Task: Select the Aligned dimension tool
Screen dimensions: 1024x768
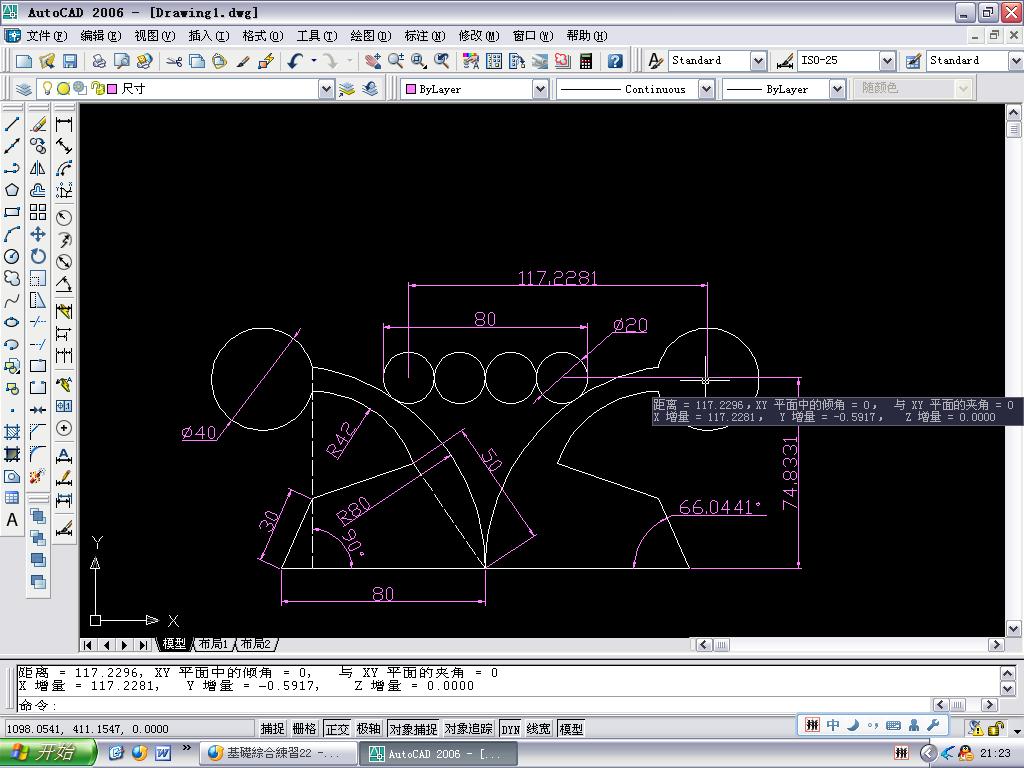Action: pyautogui.click(x=64, y=146)
